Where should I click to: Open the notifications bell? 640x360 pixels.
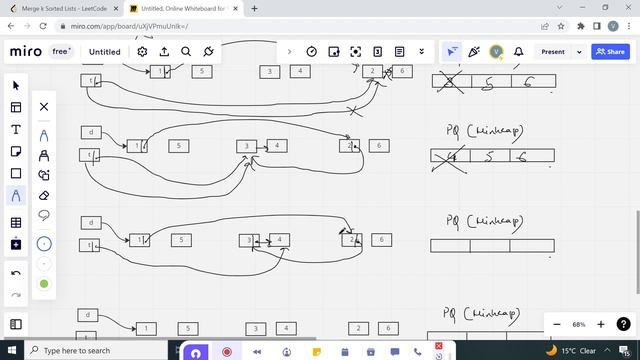(x=519, y=52)
